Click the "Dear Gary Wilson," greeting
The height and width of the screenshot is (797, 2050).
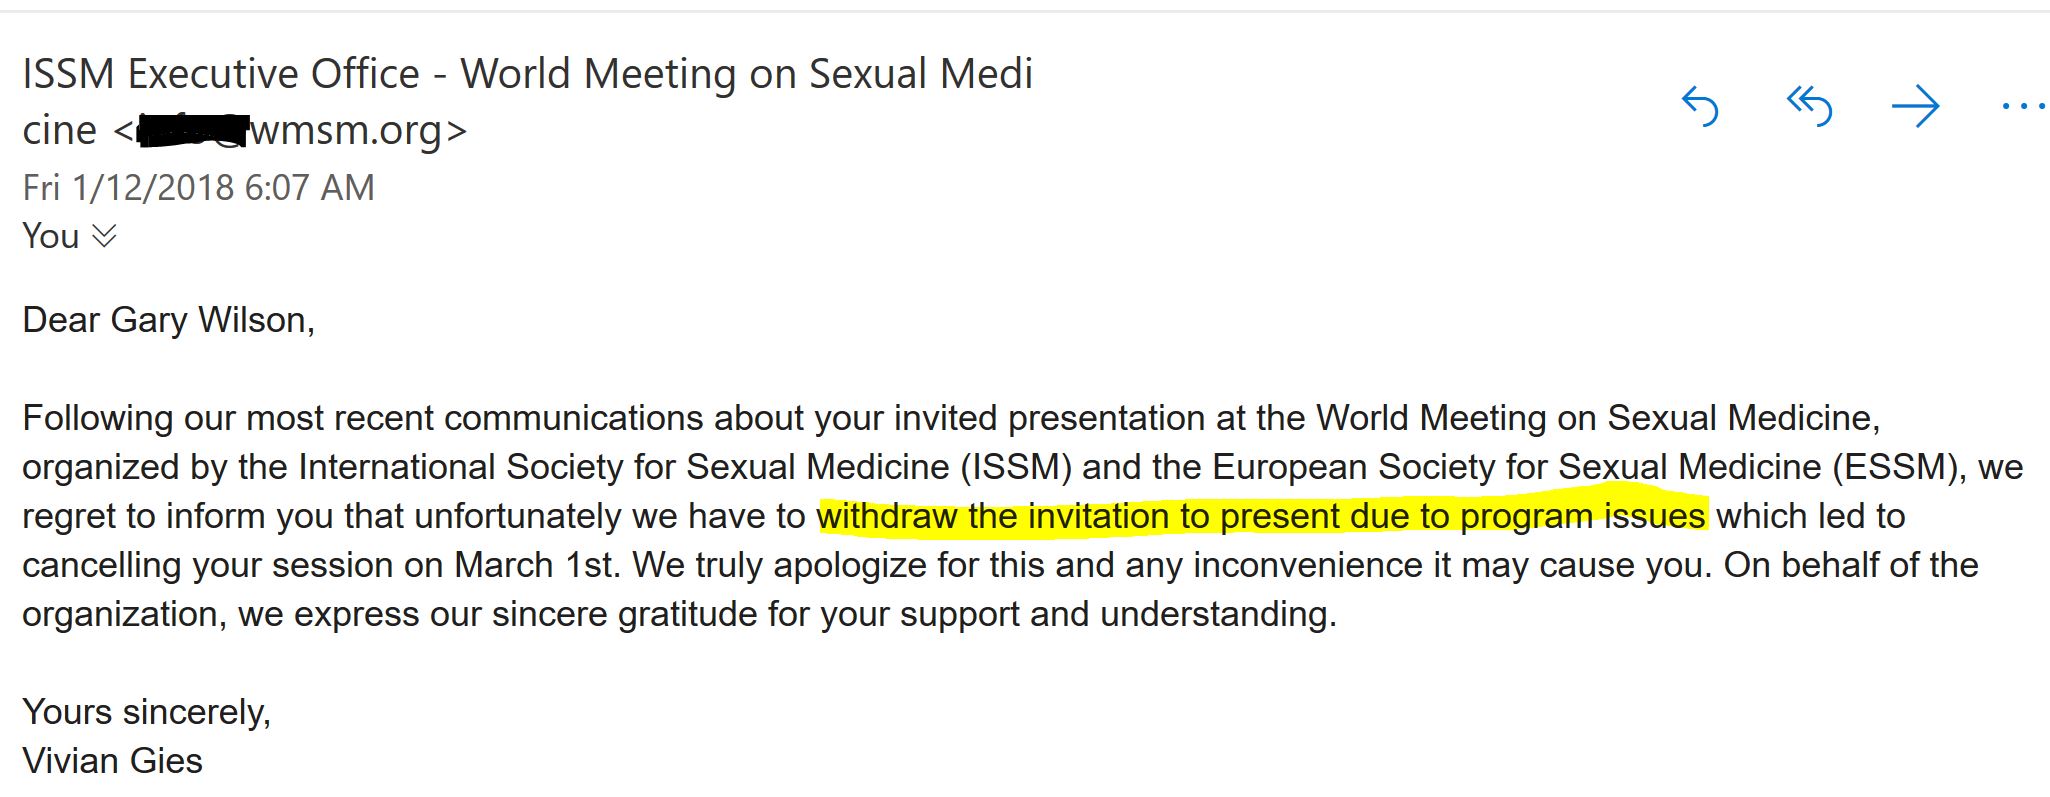168,320
